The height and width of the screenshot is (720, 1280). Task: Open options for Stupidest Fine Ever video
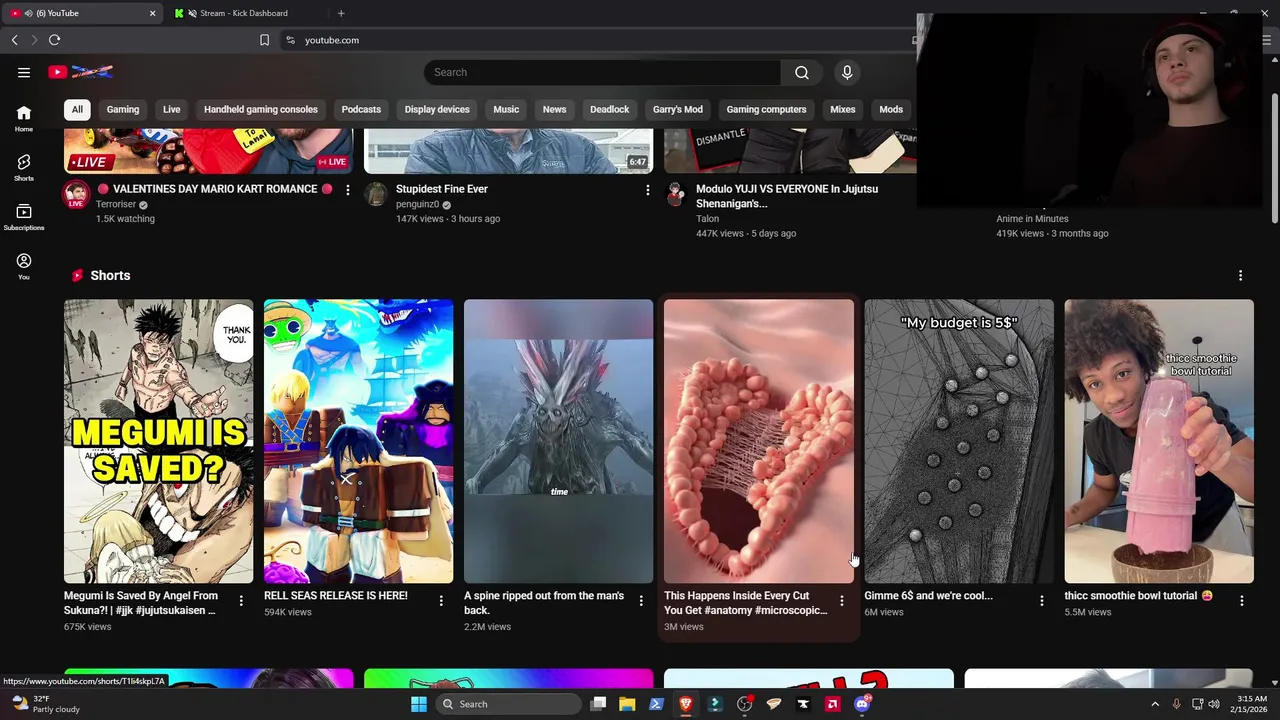tap(648, 190)
